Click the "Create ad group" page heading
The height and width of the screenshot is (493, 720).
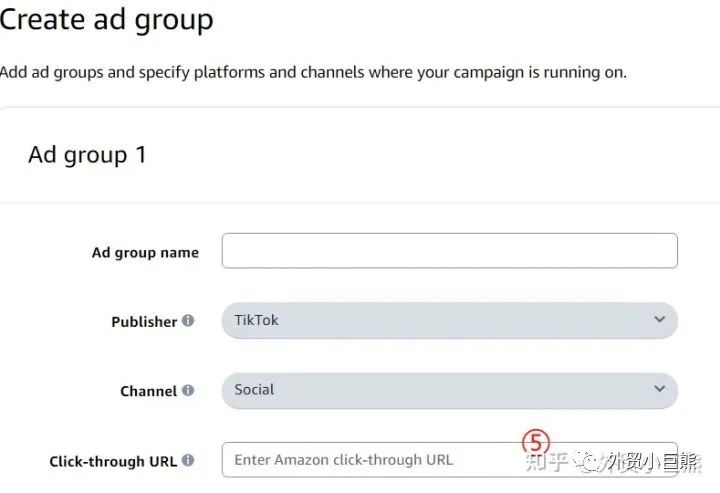pos(106,18)
